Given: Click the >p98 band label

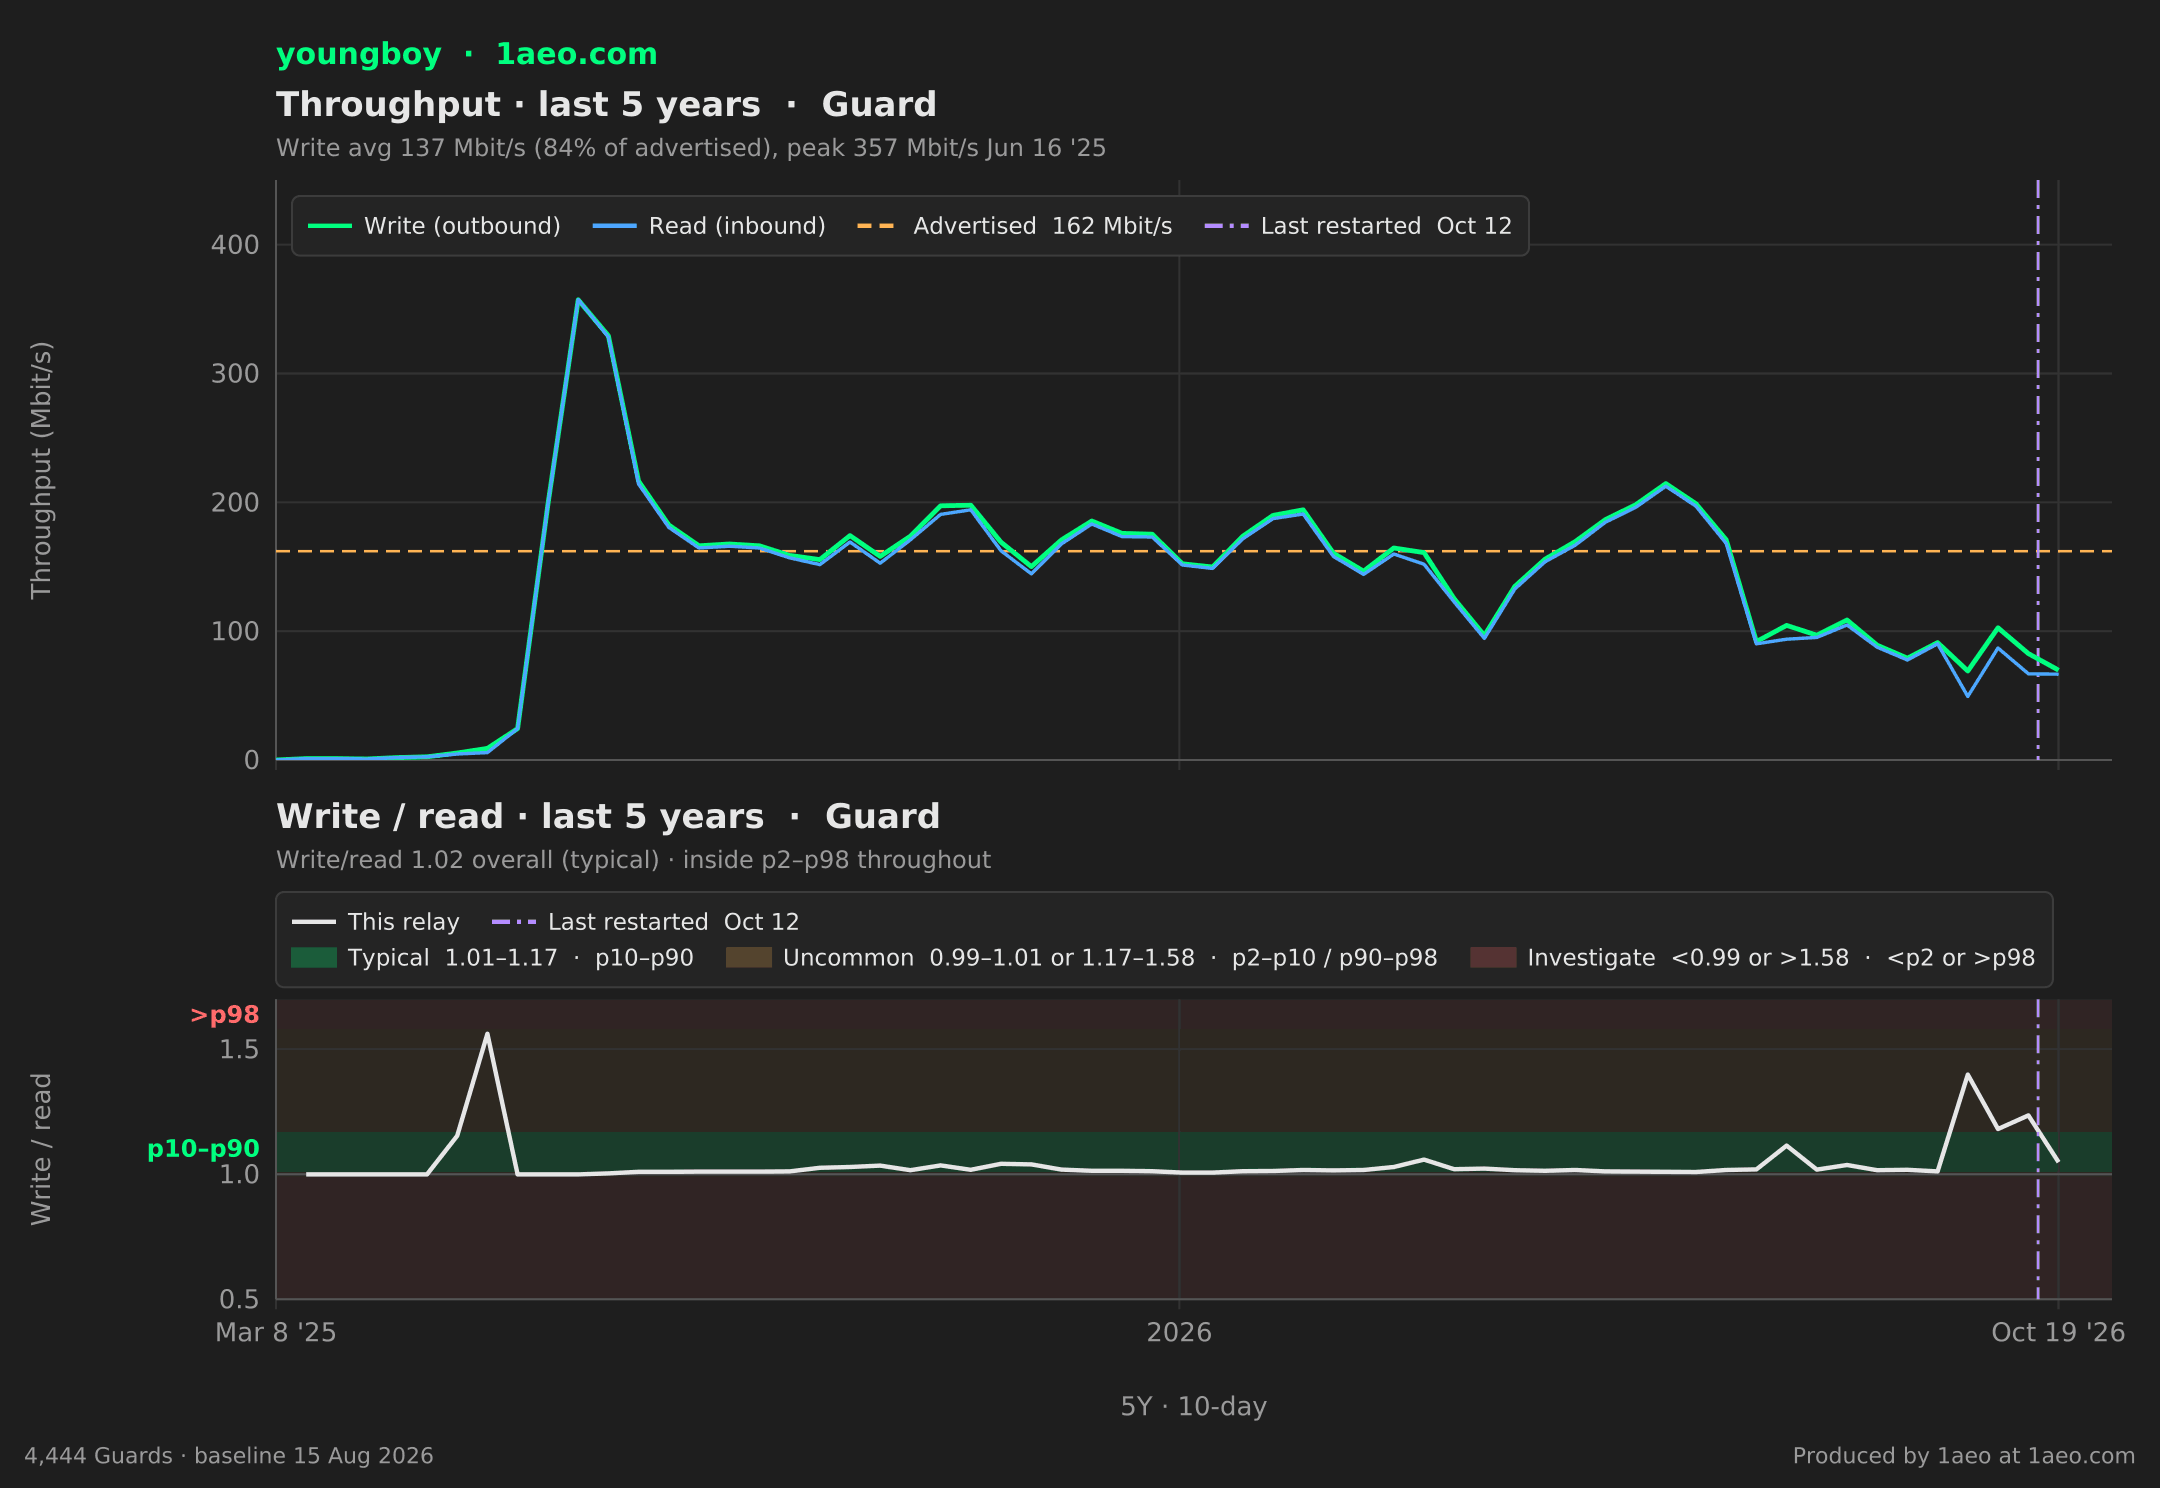Looking at the screenshot, I should (x=225, y=1015).
